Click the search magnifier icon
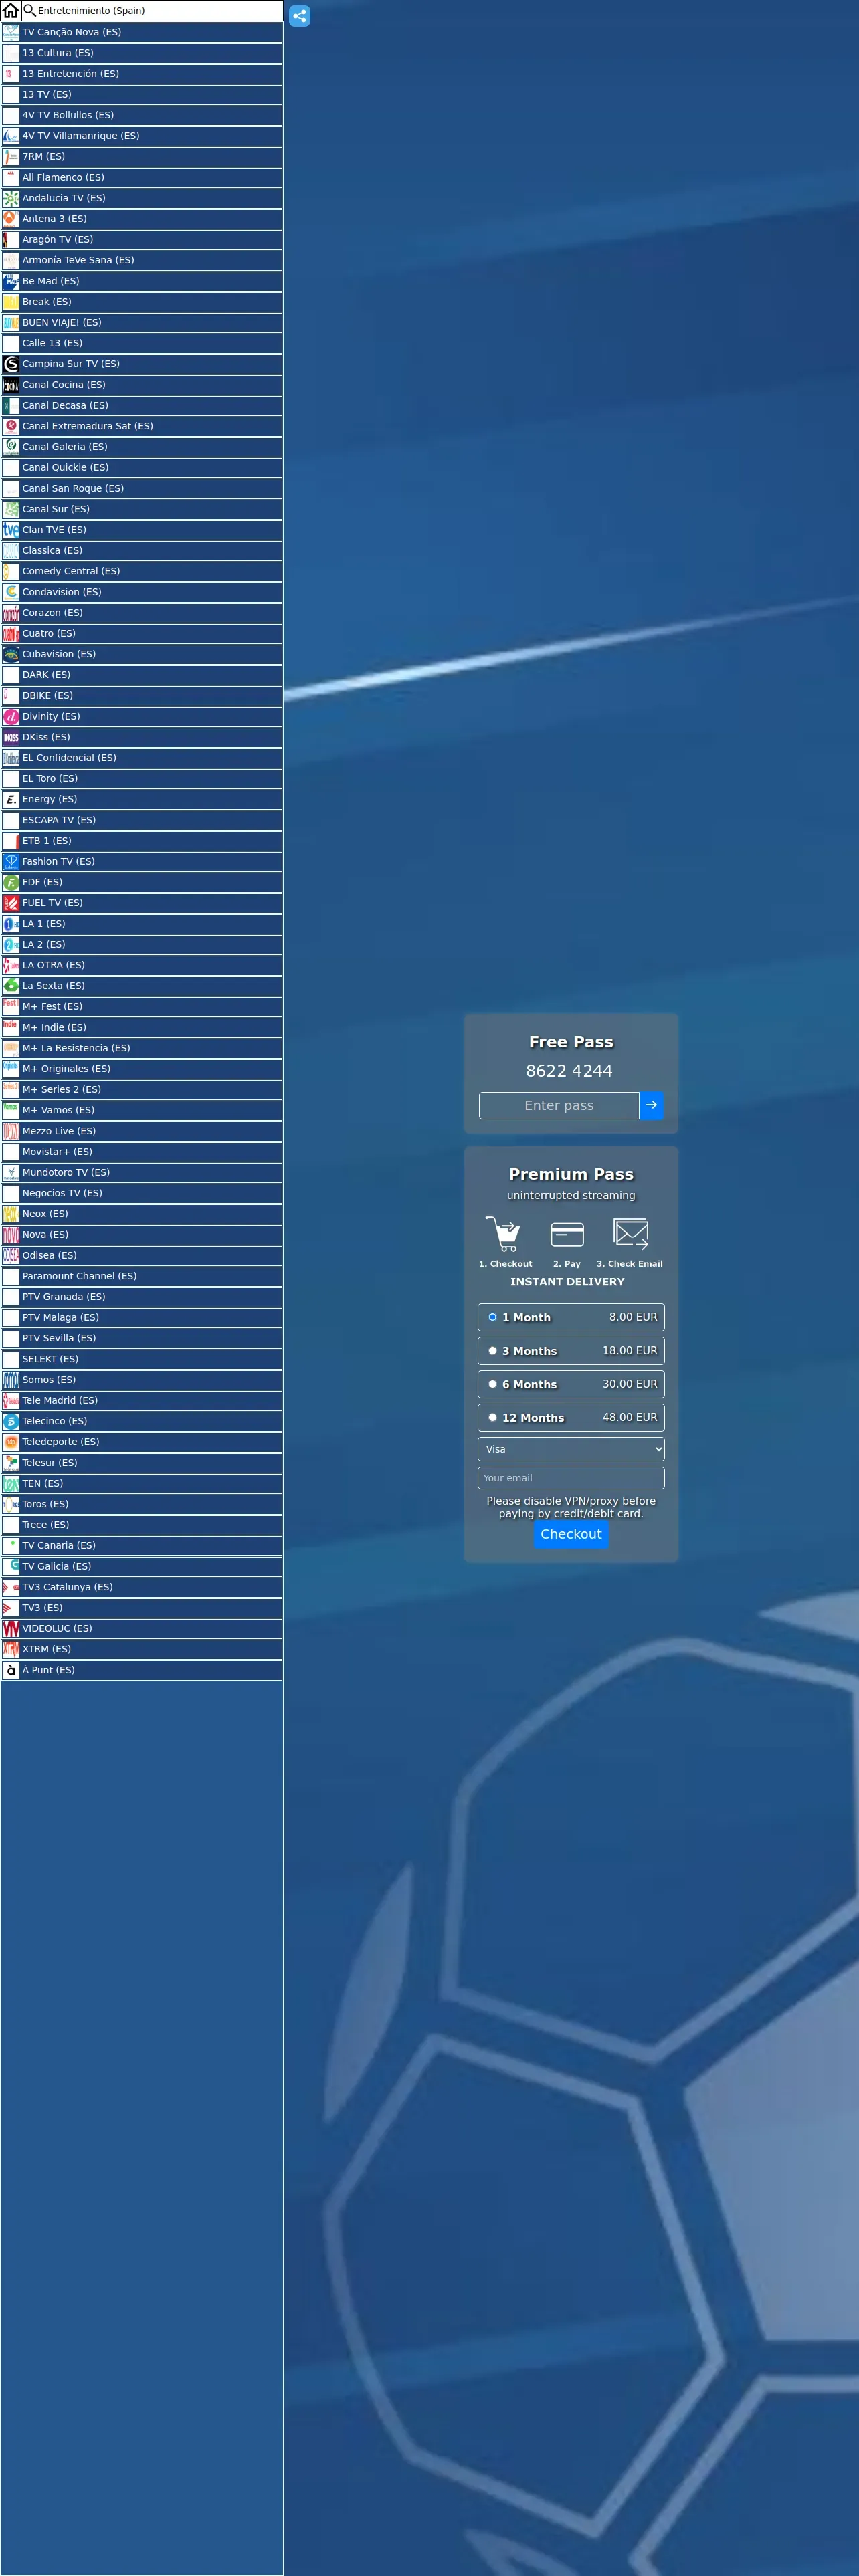This screenshot has height=2576, width=859. pos(30,11)
